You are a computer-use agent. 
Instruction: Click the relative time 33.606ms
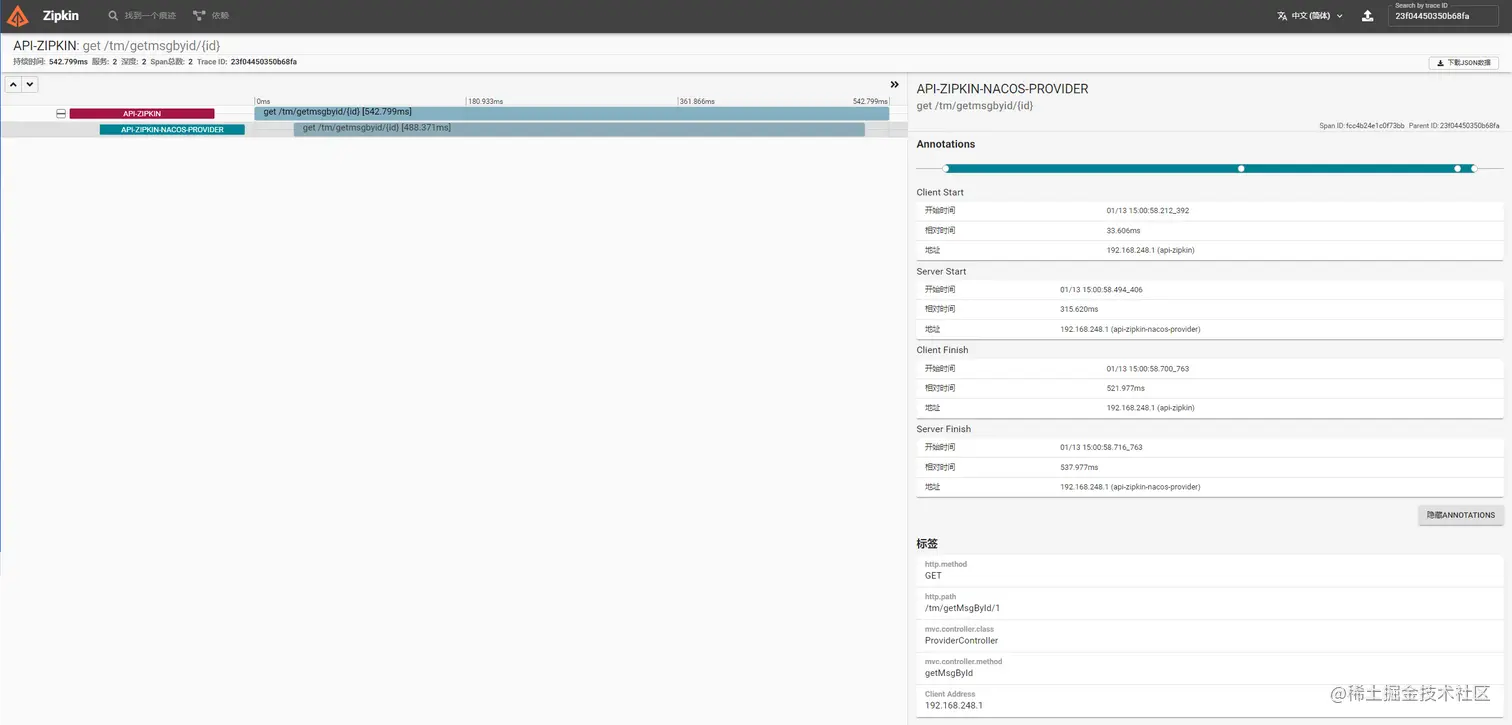pyautogui.click(x=1123, y=231)
